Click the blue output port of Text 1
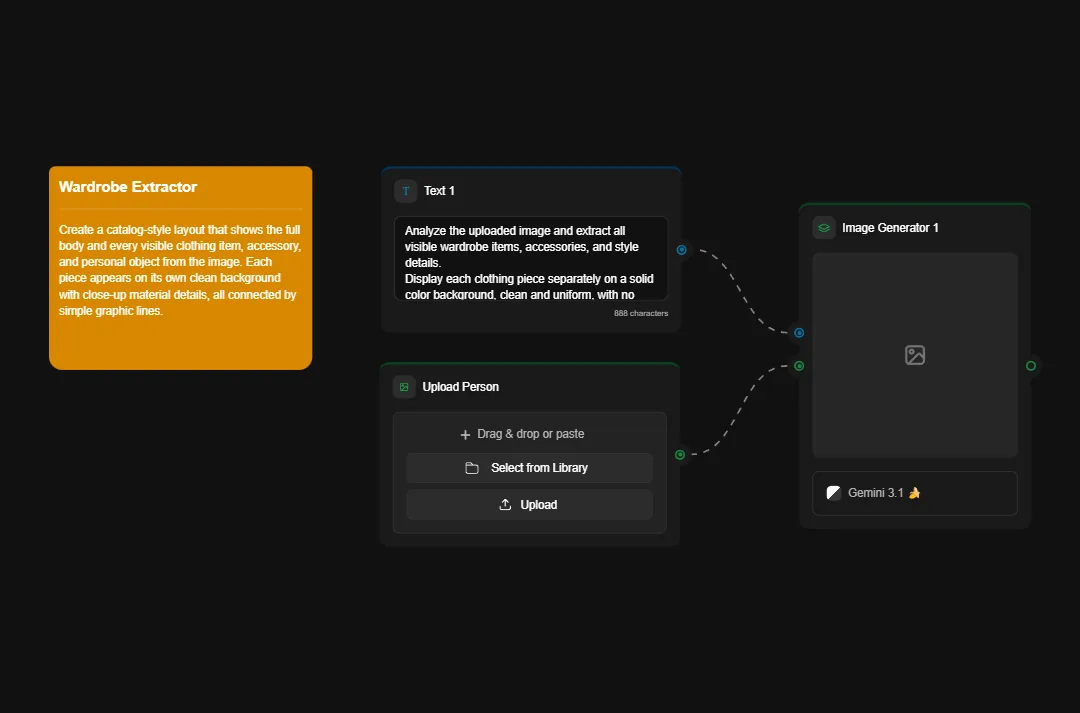Image resolution: width=1080 pixels, height=713 pixels. pos(681,250)
